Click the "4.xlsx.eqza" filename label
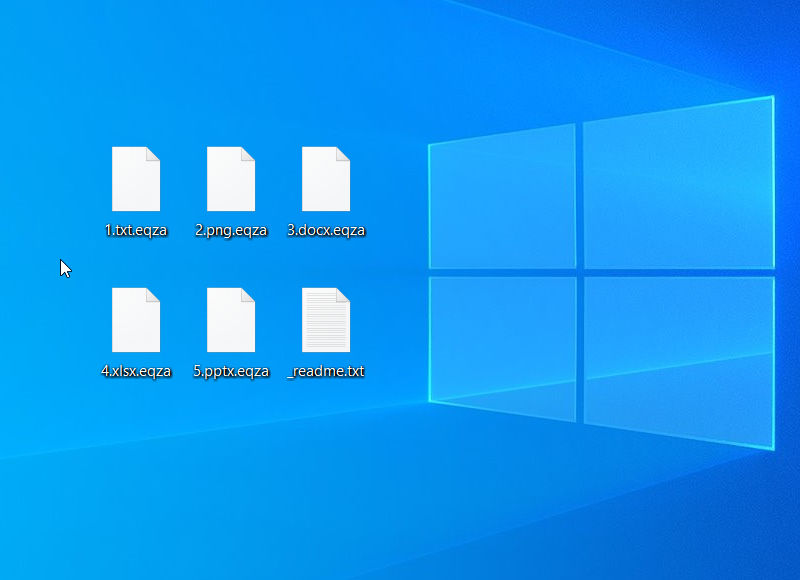This screenshot has width=800, height=580. pyautogui.click(x=136, y=371)
